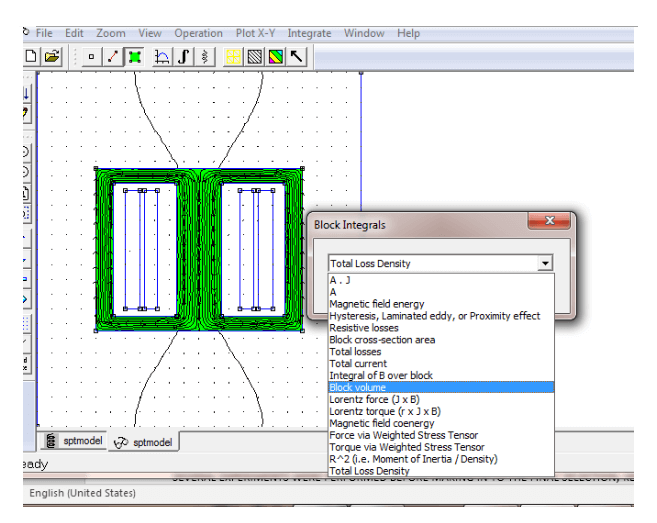Select the red line contour mode icon
Viewport: 657px width, 523px height.
pyautogui.click(x=113, y=57)
